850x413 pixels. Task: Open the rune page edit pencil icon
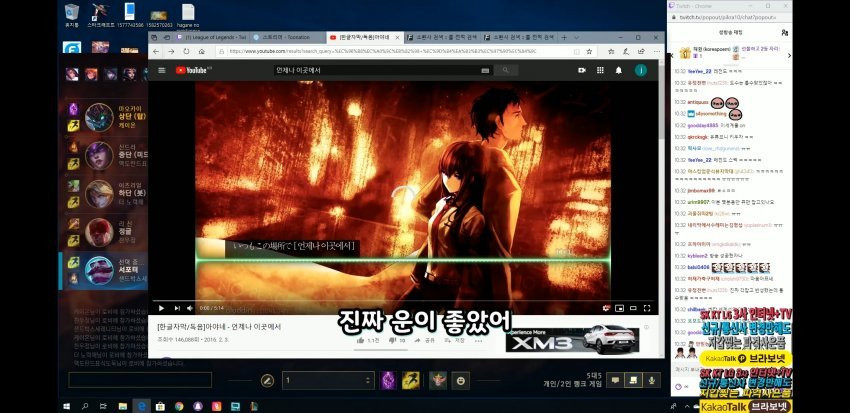click(267, 380)
